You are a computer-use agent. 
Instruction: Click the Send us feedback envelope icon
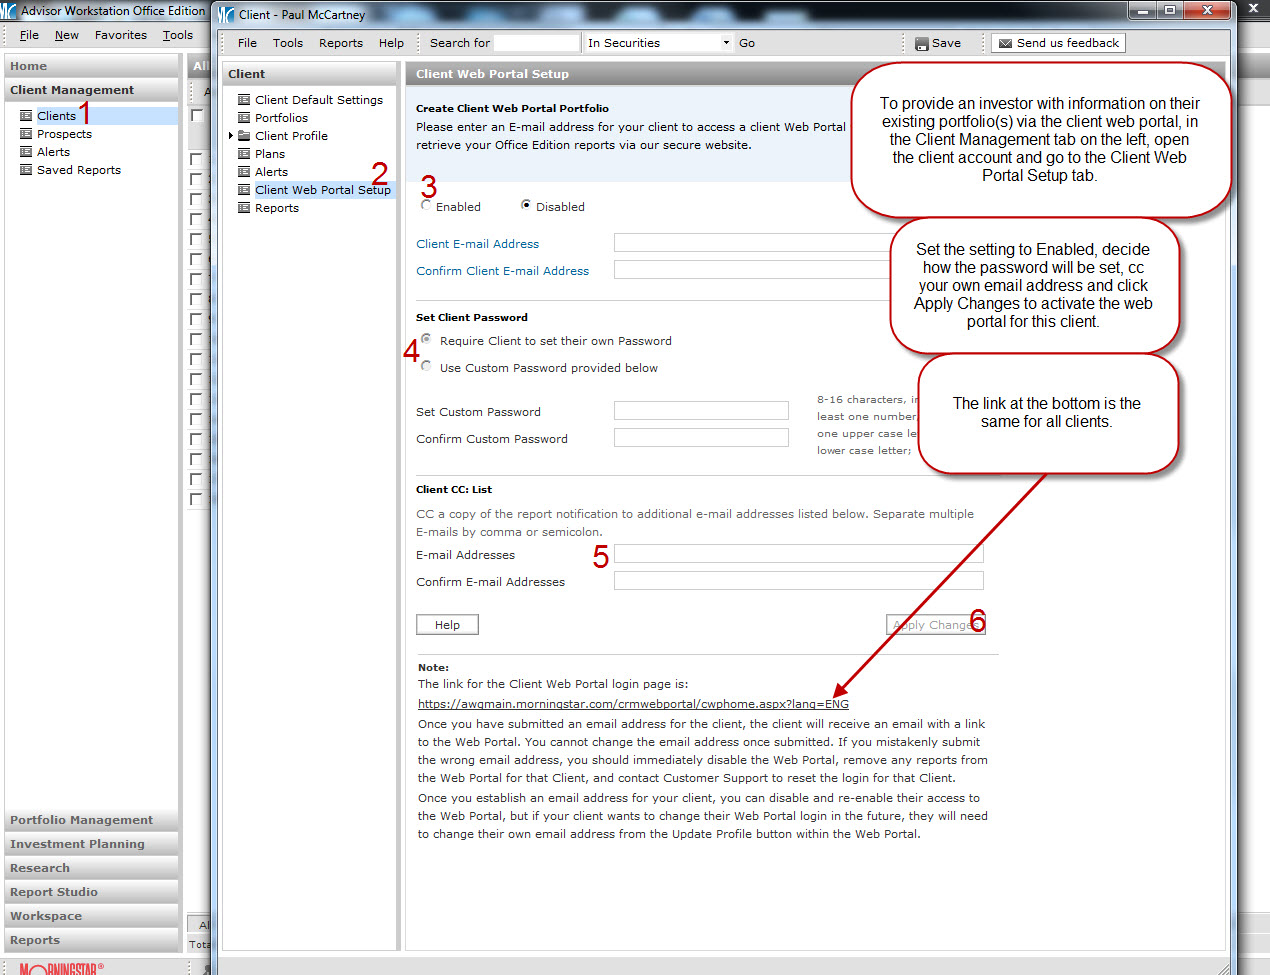click(x=1005, y=43)
